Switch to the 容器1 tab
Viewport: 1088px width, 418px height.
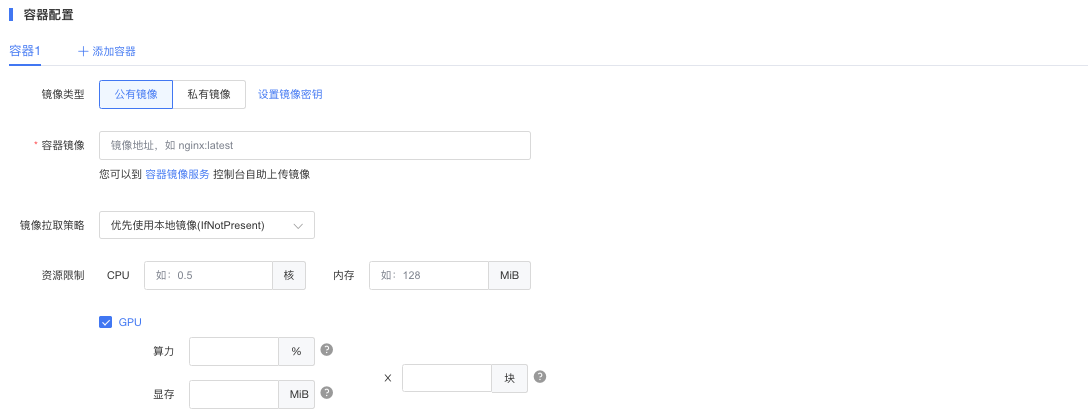[x=25, y=51]
